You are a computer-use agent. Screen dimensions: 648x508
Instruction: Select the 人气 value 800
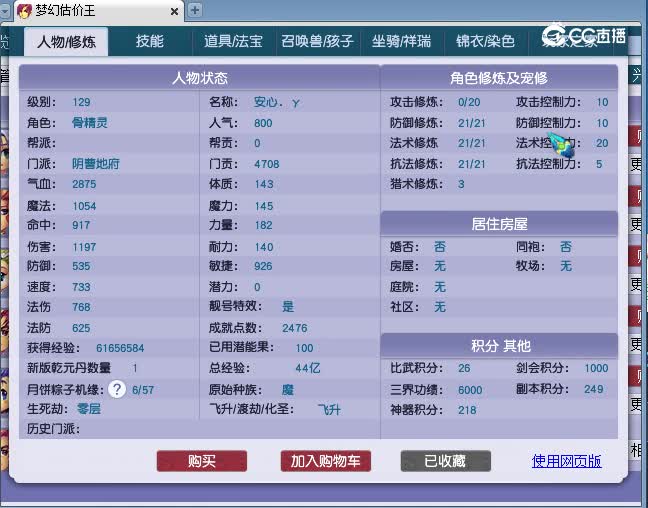[263, 123]
